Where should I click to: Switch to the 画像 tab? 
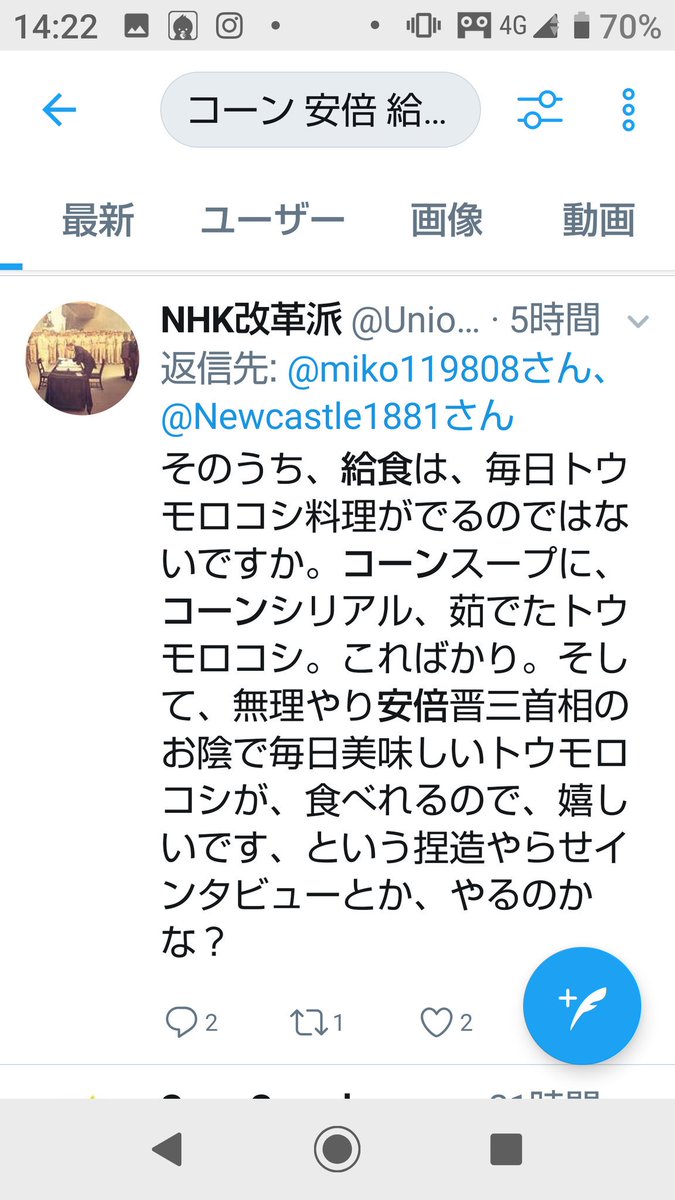[447, 220]
